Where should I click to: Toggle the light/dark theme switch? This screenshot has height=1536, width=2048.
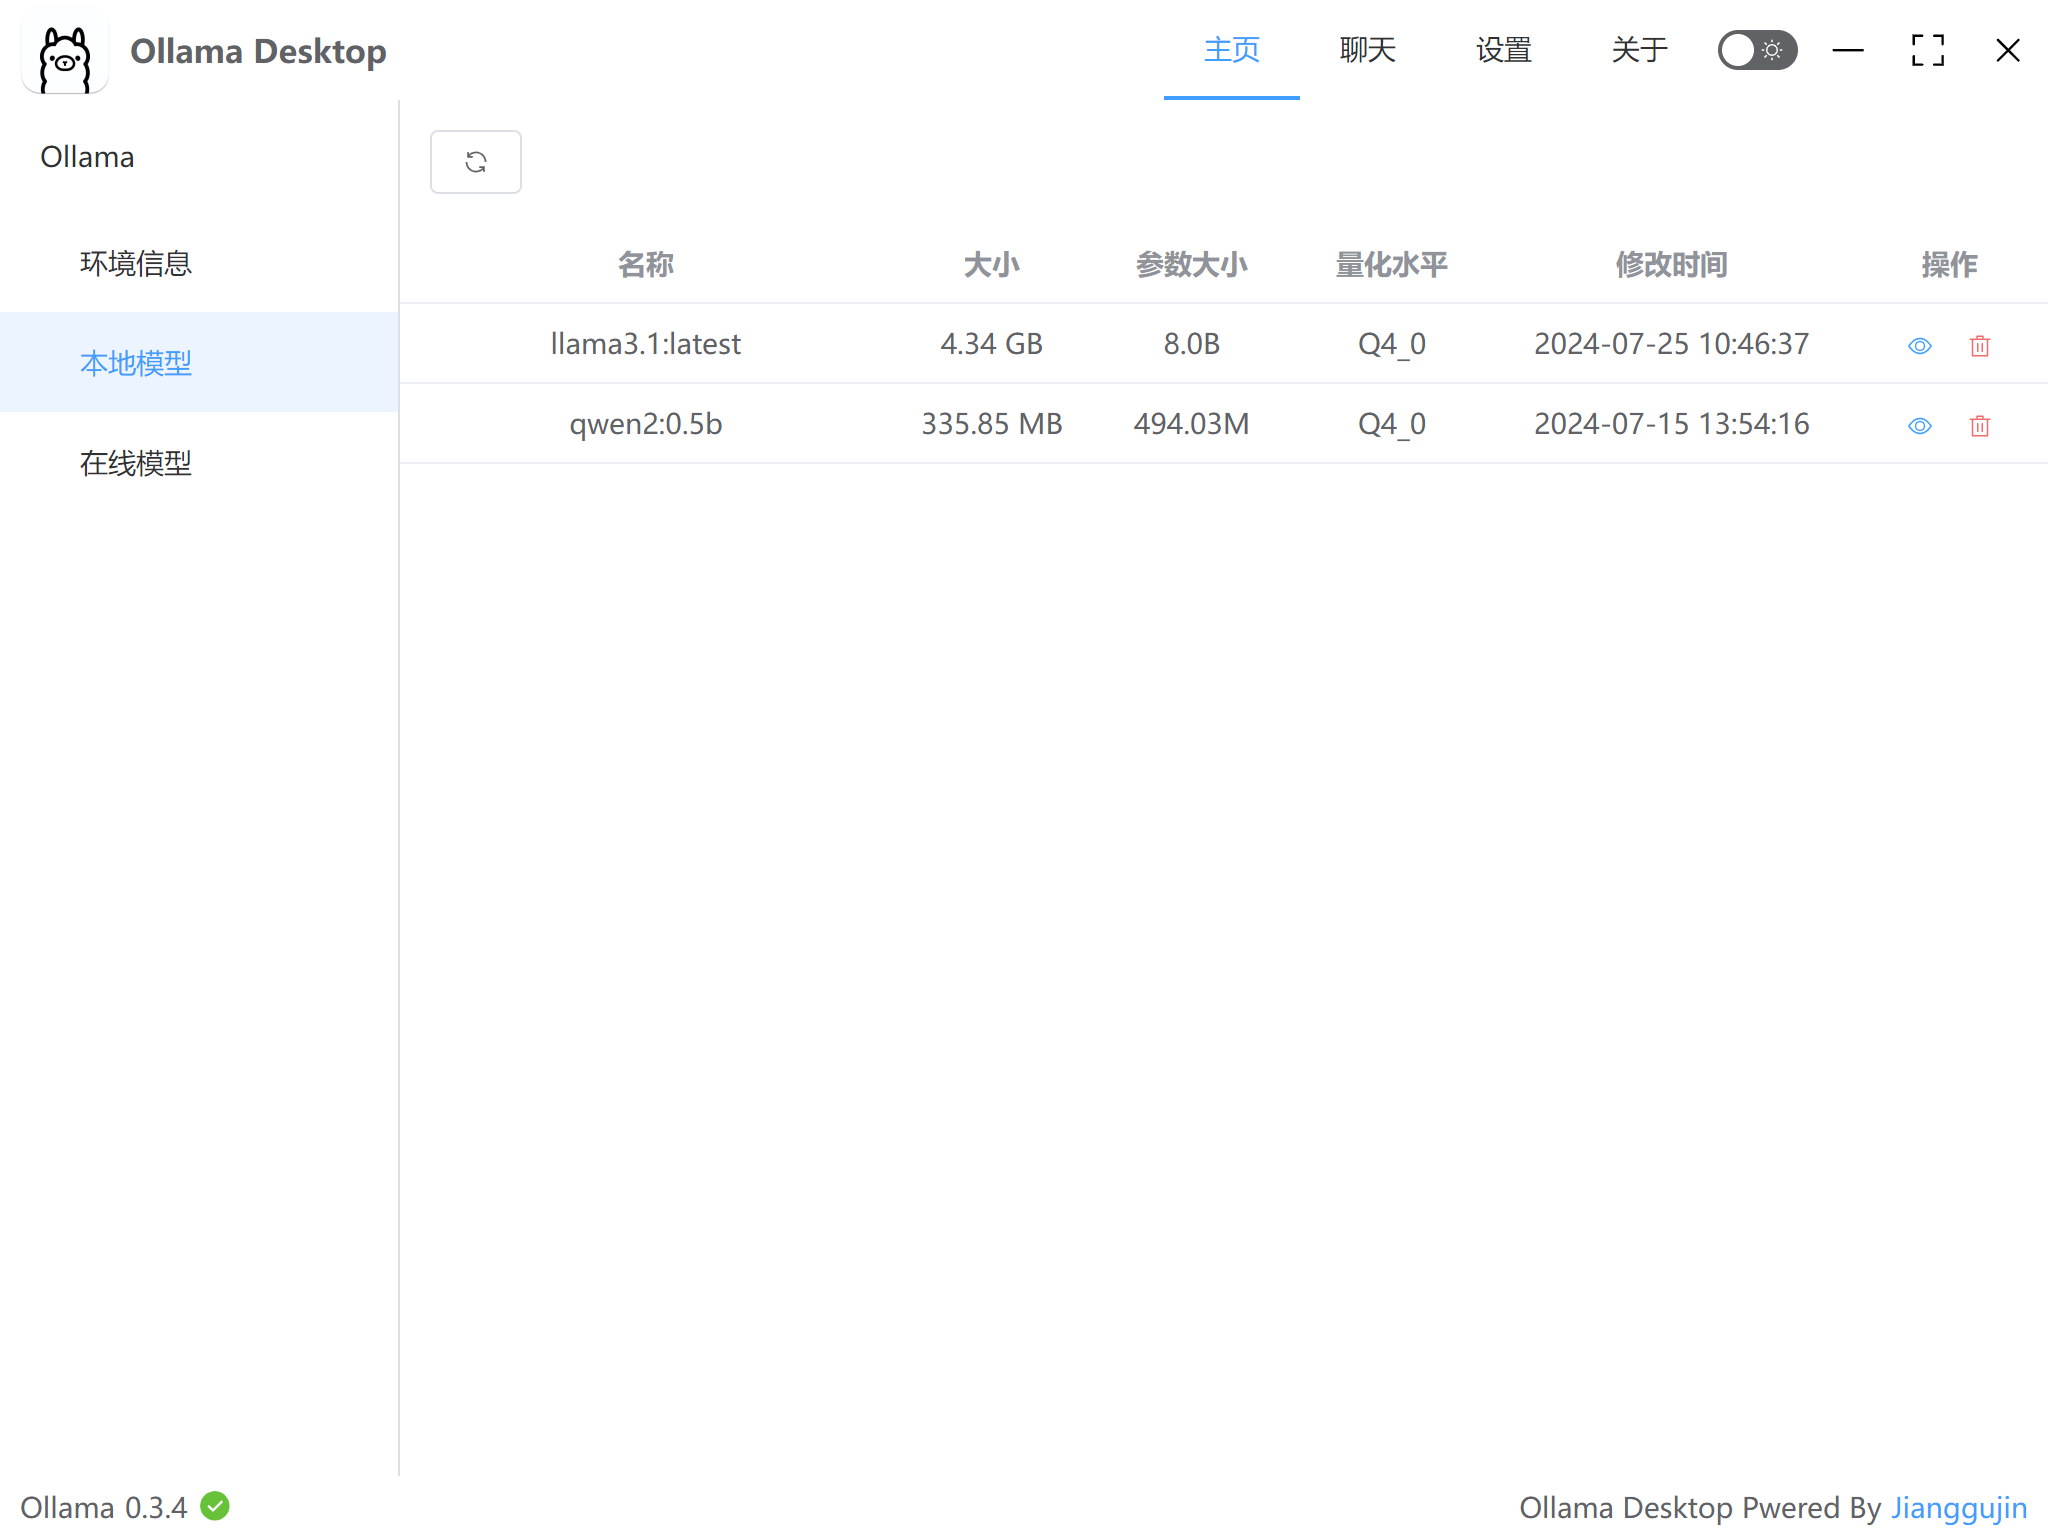(1757, 50)
